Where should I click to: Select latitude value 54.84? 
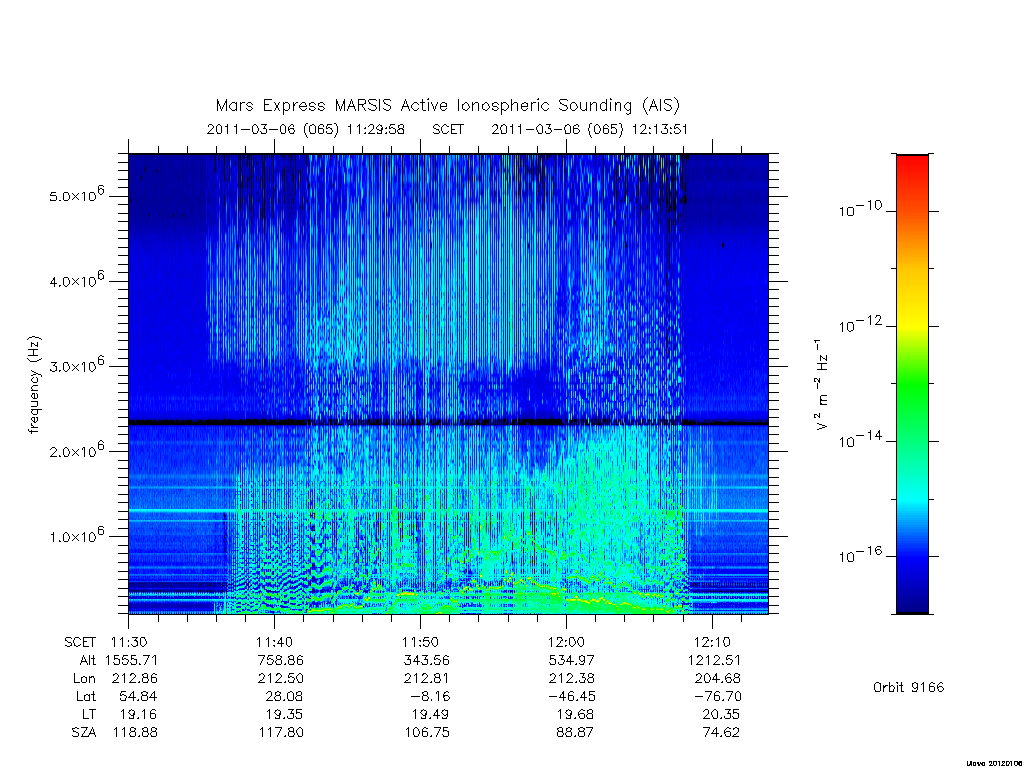pyautogui.click(x=138, y=696)
